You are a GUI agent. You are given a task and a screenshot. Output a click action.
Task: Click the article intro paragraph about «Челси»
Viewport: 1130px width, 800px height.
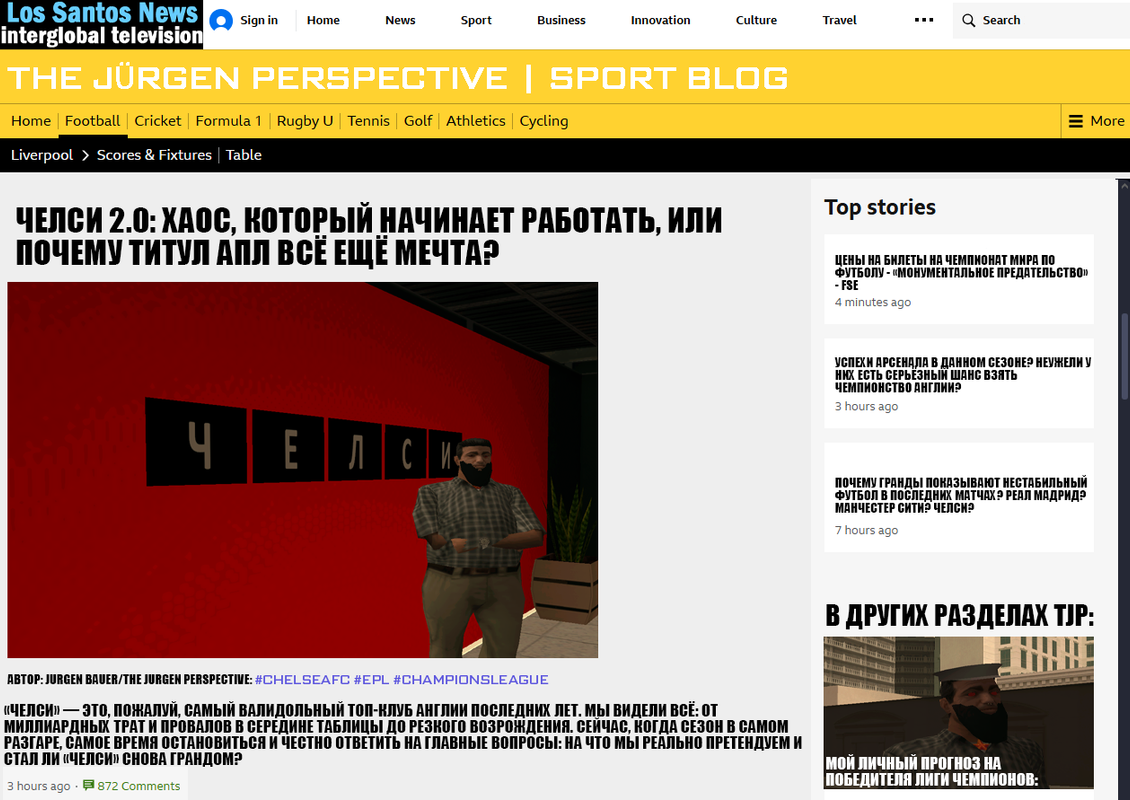pos(402,734)
